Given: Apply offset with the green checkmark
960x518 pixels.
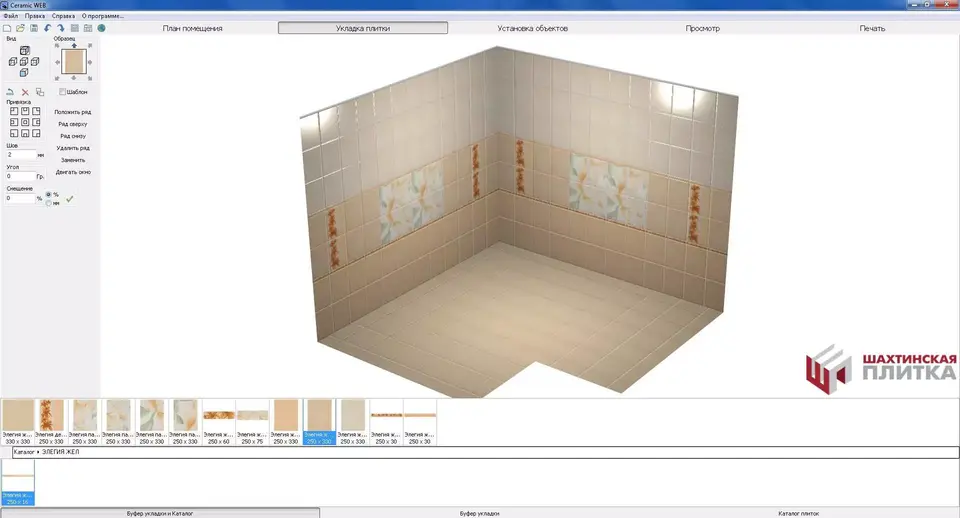Looking at the screenshot, I should [x=69, y=199].
